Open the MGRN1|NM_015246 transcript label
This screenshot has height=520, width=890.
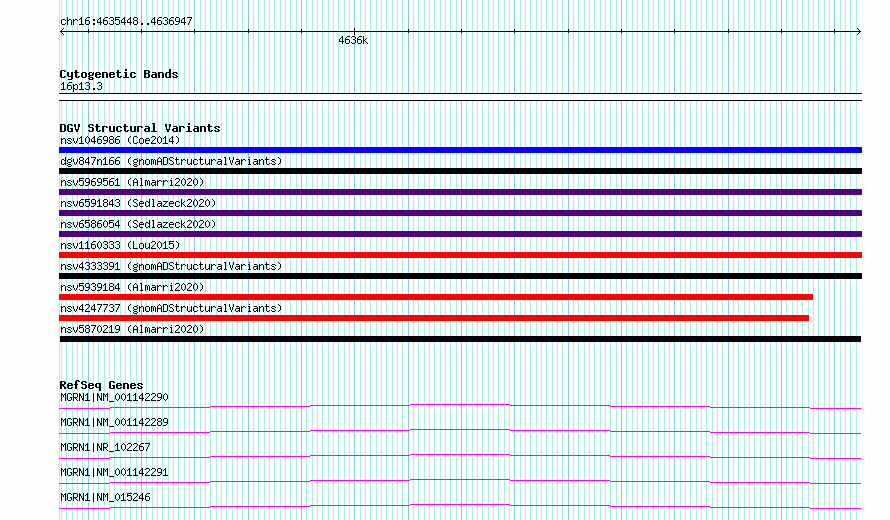[x=105, y=497]
